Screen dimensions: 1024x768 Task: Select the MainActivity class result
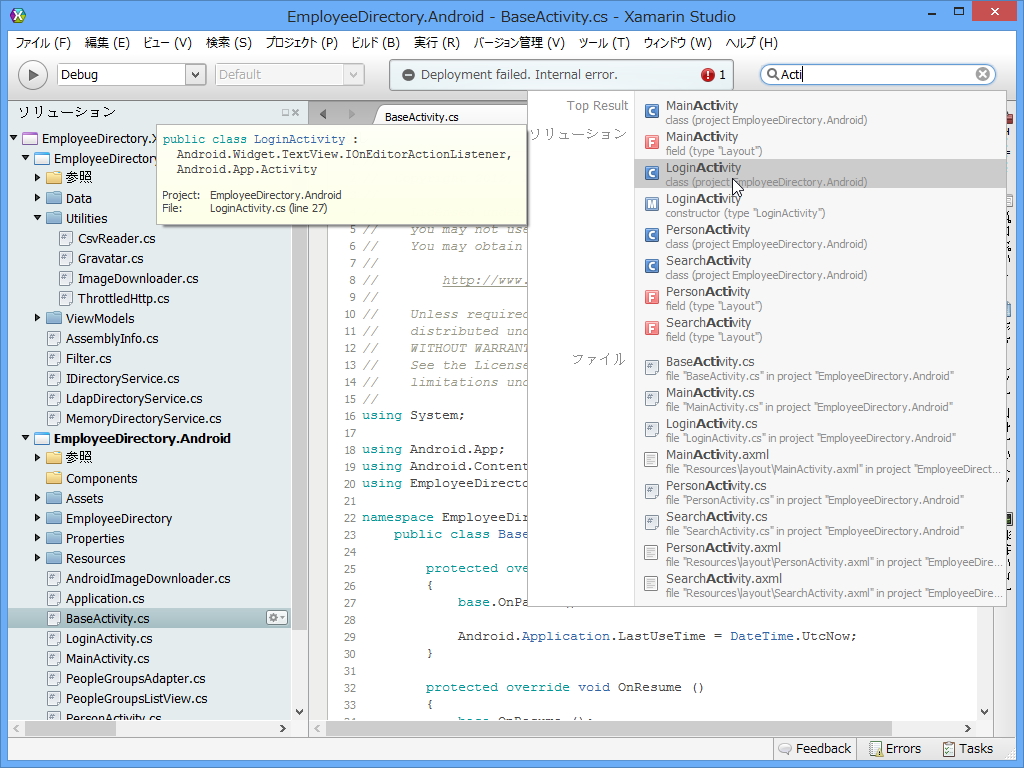point(766,112)
